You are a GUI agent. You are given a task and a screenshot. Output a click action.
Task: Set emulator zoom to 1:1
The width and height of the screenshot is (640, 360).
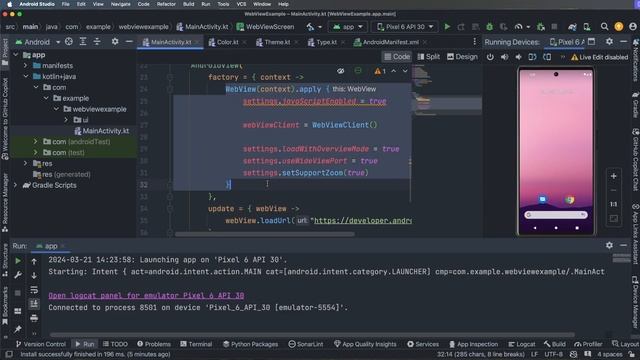point(613,204)
